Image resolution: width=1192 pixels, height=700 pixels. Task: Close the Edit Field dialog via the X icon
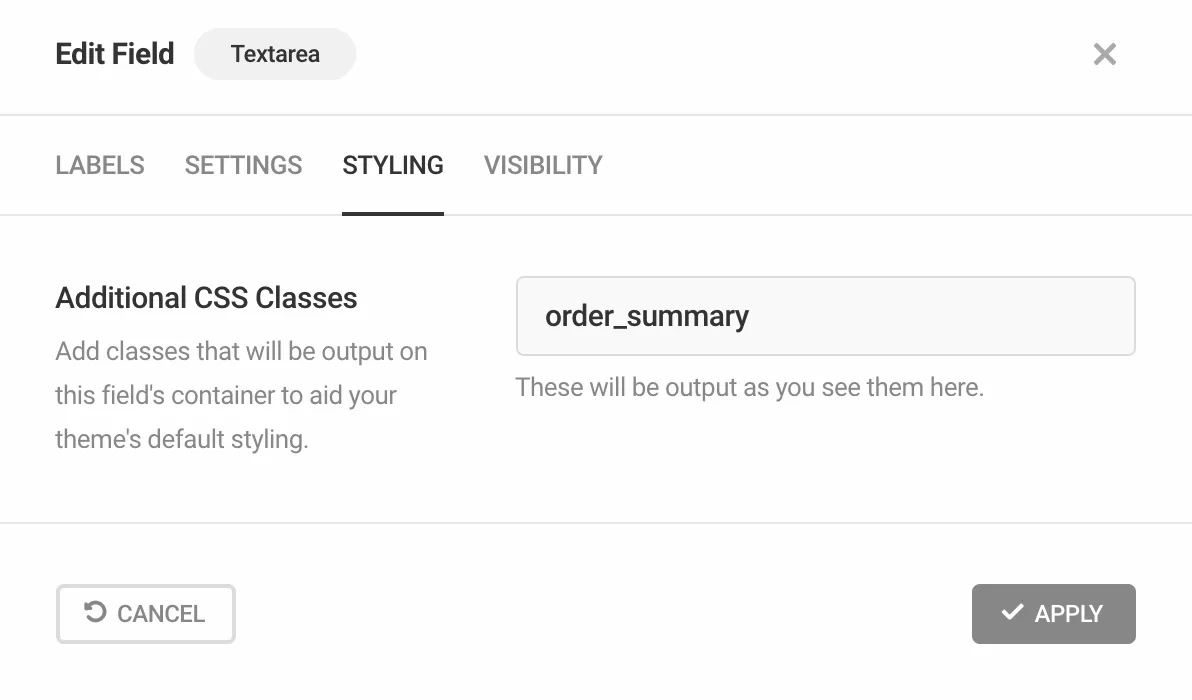tap(1104, 54)
